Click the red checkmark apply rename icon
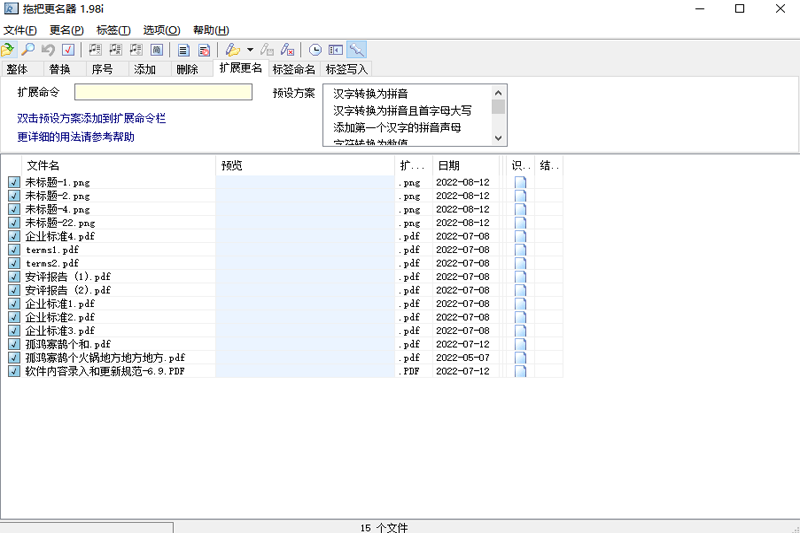Viewport: 800px width, 533px height. [68, 50]
